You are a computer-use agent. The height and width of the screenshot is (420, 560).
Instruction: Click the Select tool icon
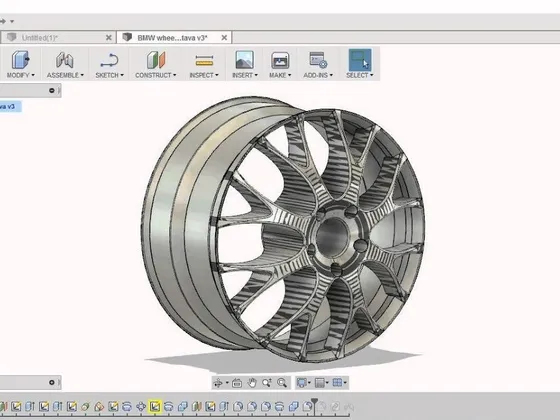point(360,59)
